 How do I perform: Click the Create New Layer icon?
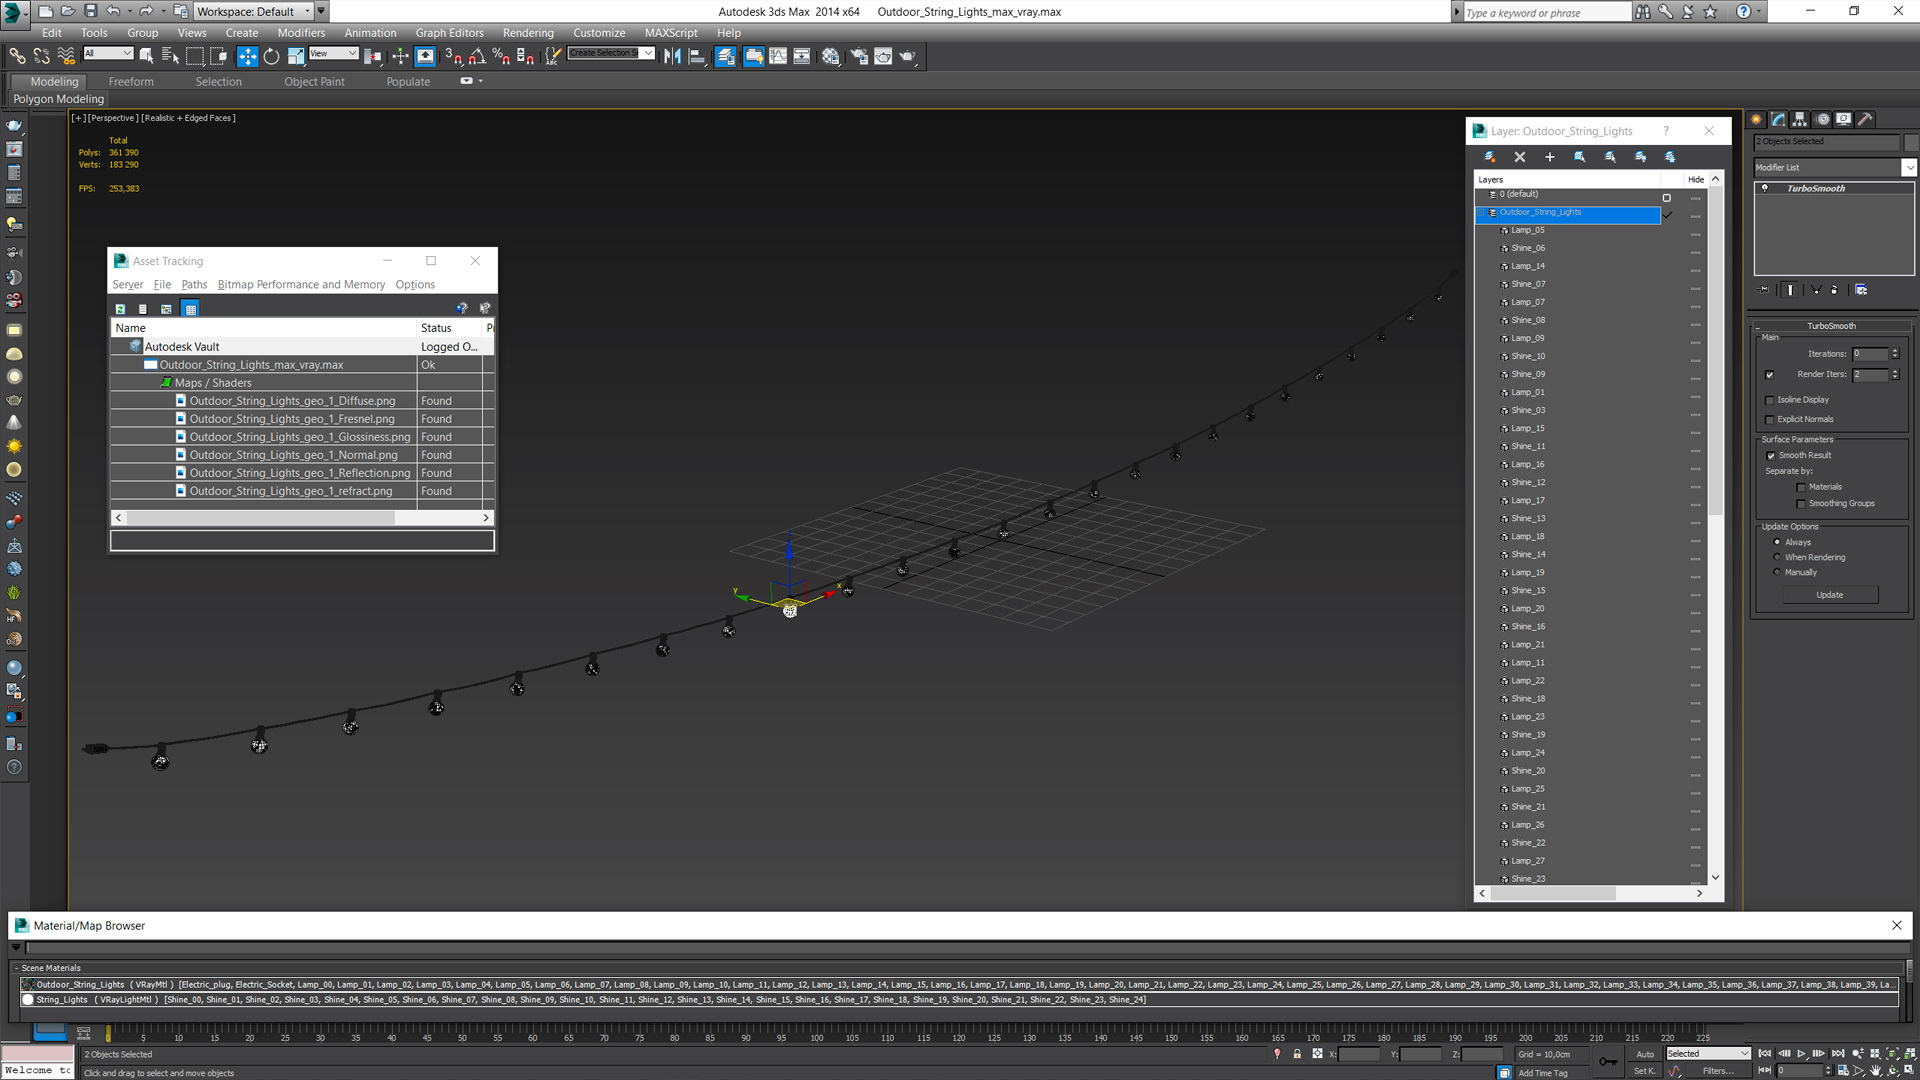click(1490, 157)
